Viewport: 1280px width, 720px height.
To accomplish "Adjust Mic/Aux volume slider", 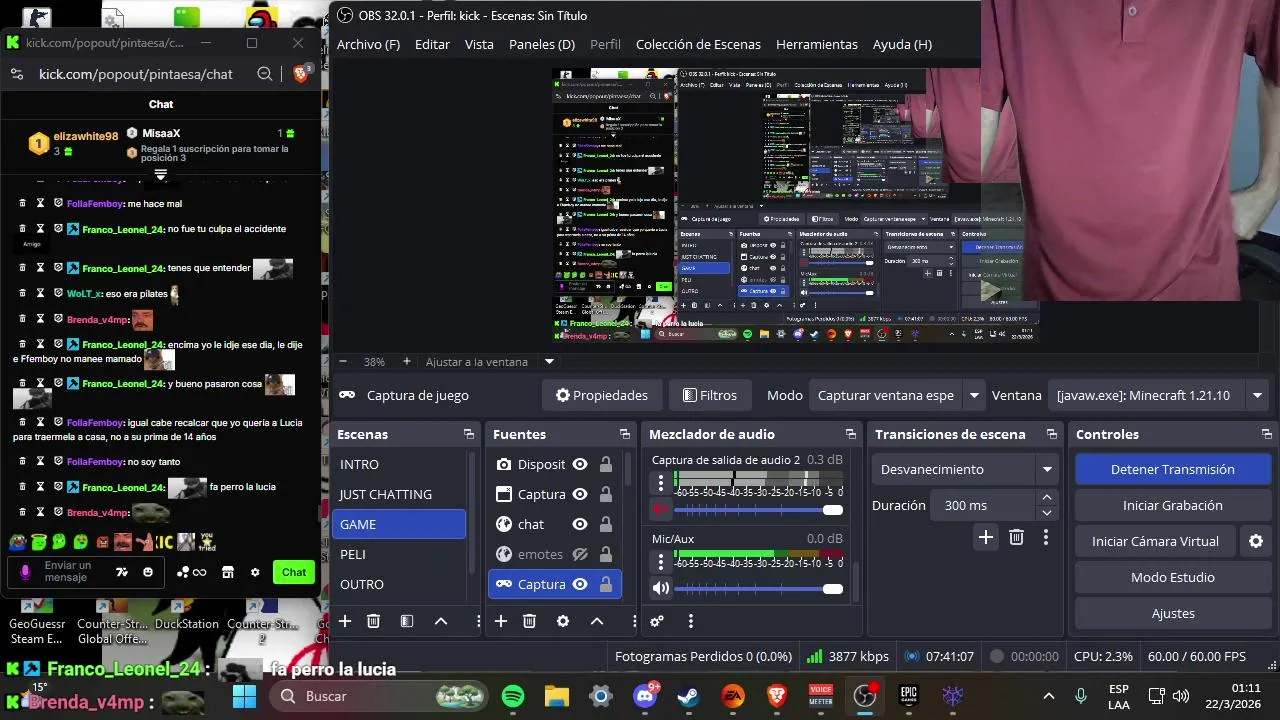I will click(x=759, y=589).
